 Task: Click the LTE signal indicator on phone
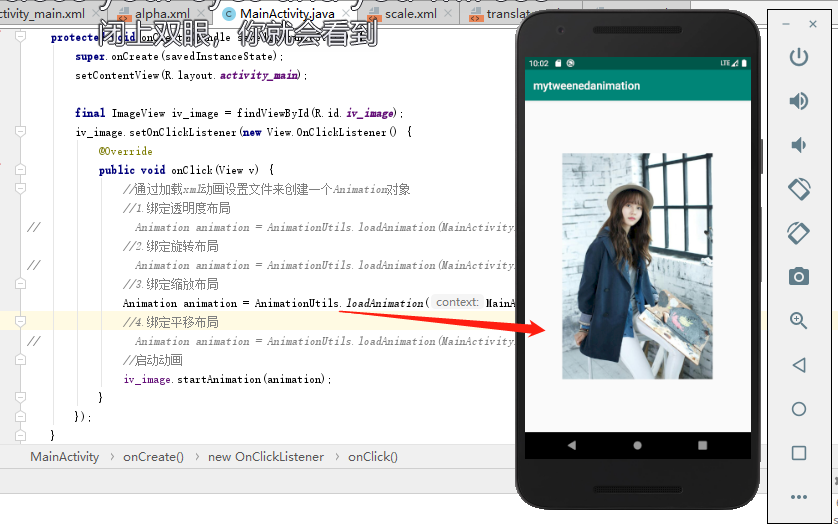[x=729, y=63]
